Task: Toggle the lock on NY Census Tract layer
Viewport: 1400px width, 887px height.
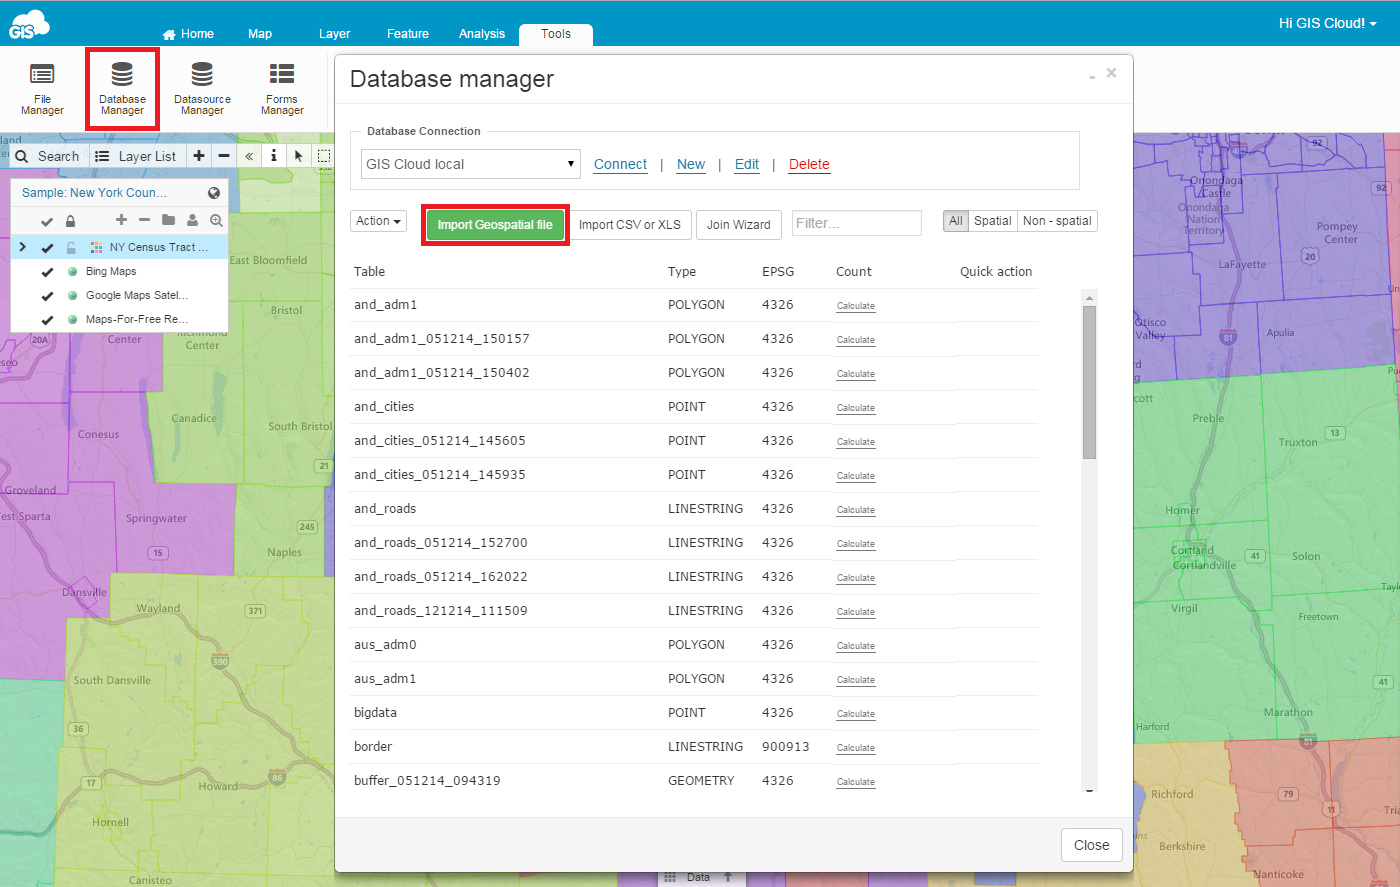Action: click(71, 248)
